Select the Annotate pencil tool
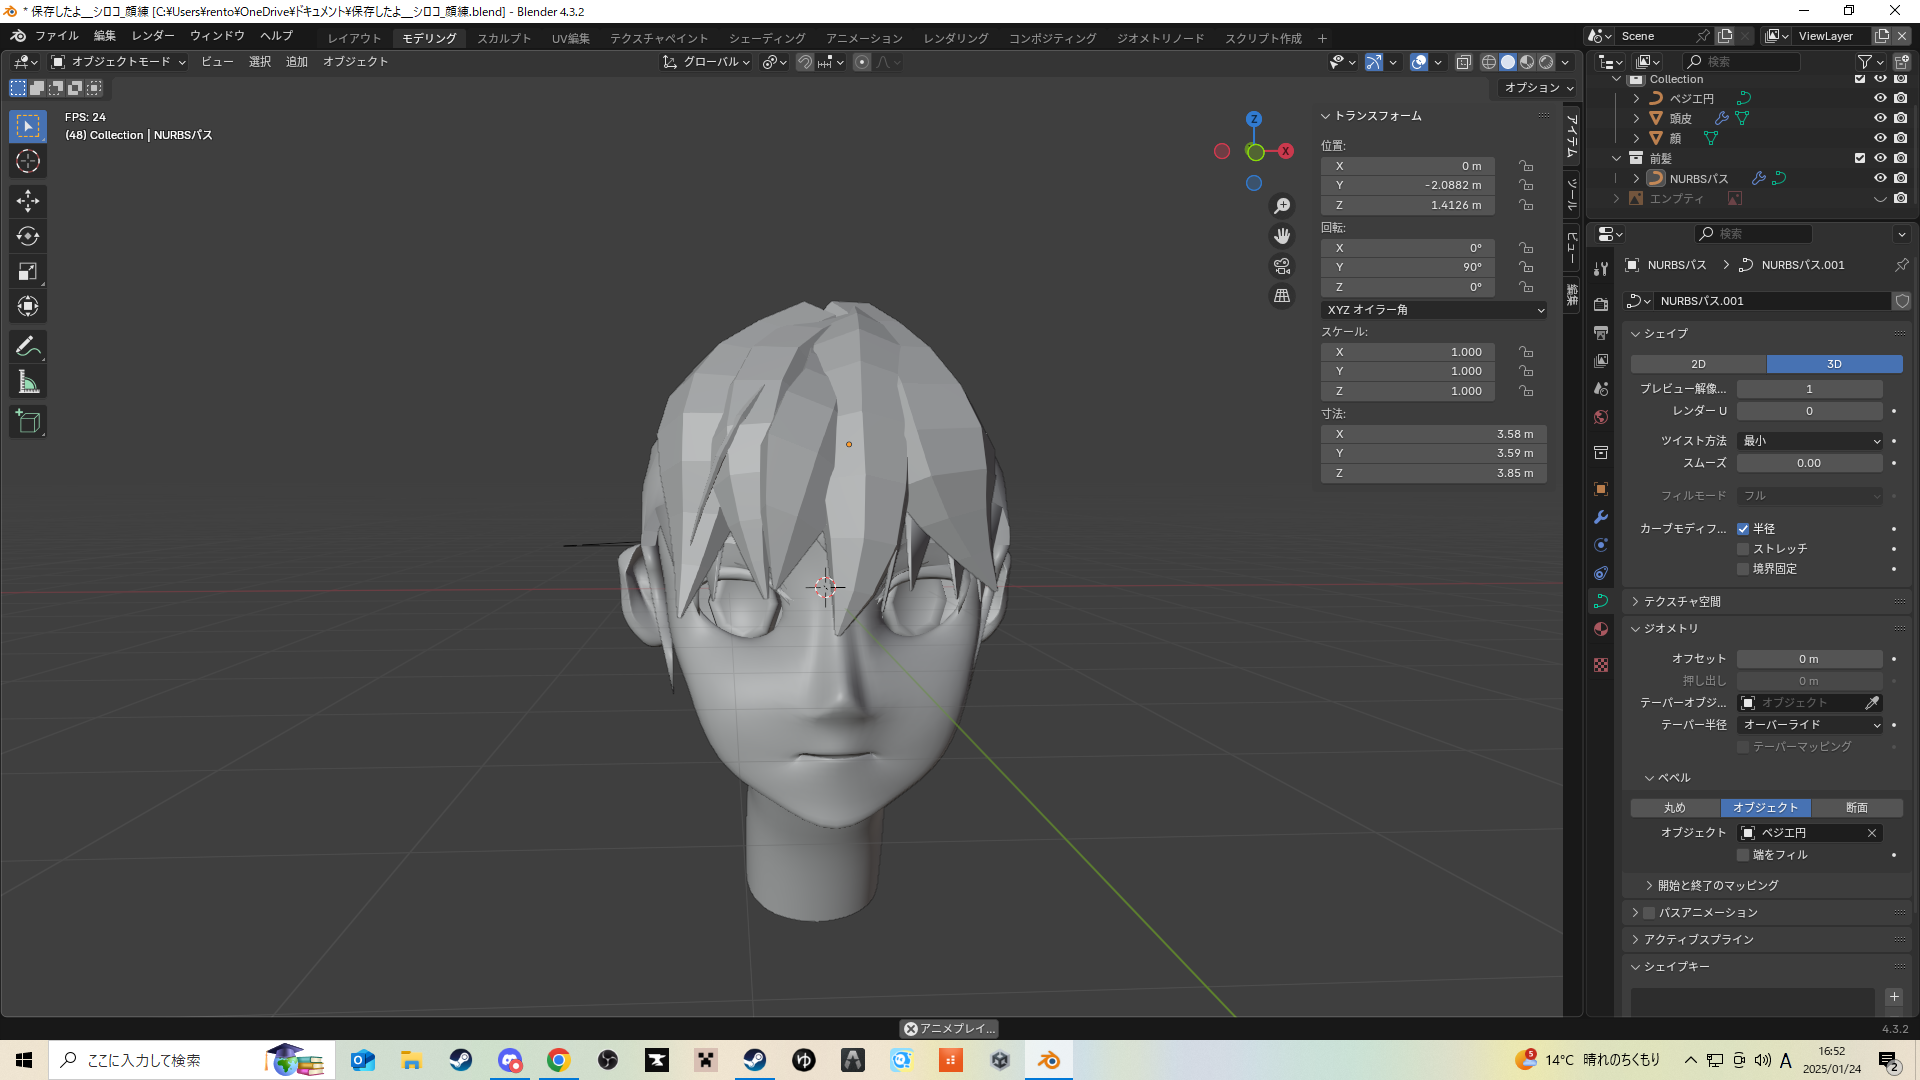Screen dimensions: 1920x1080 coord(28,347)
